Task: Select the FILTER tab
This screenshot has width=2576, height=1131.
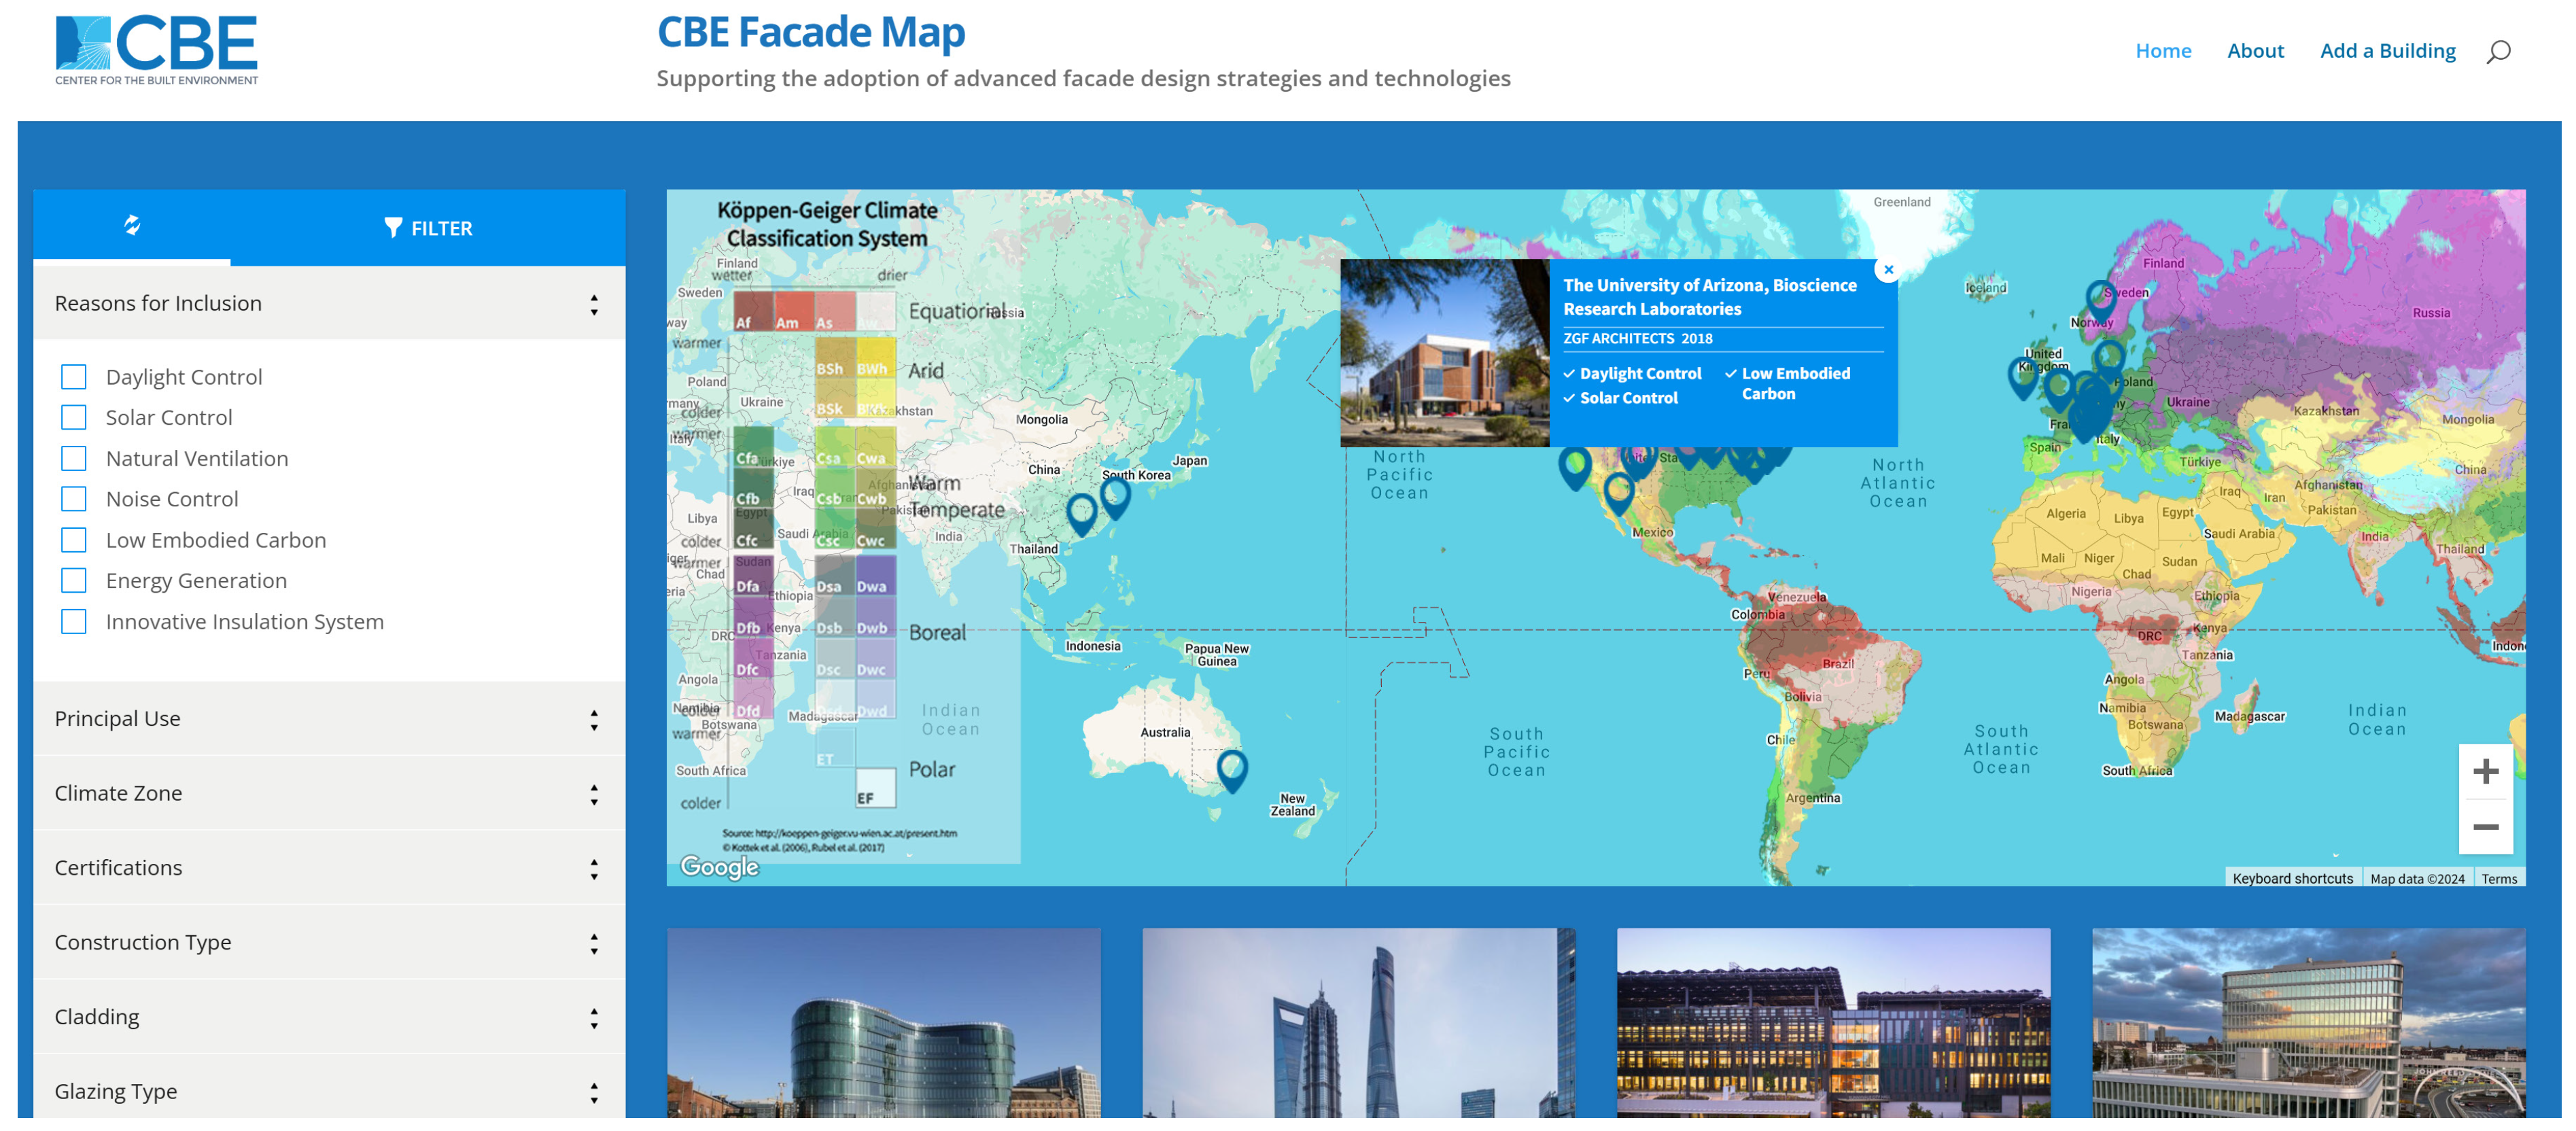Action: click(x=428, y=228)
